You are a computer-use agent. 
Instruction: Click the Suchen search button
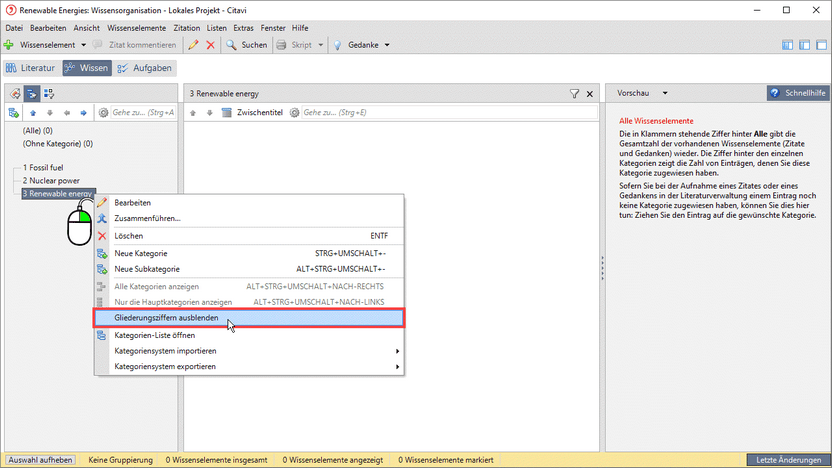[247, 45]
